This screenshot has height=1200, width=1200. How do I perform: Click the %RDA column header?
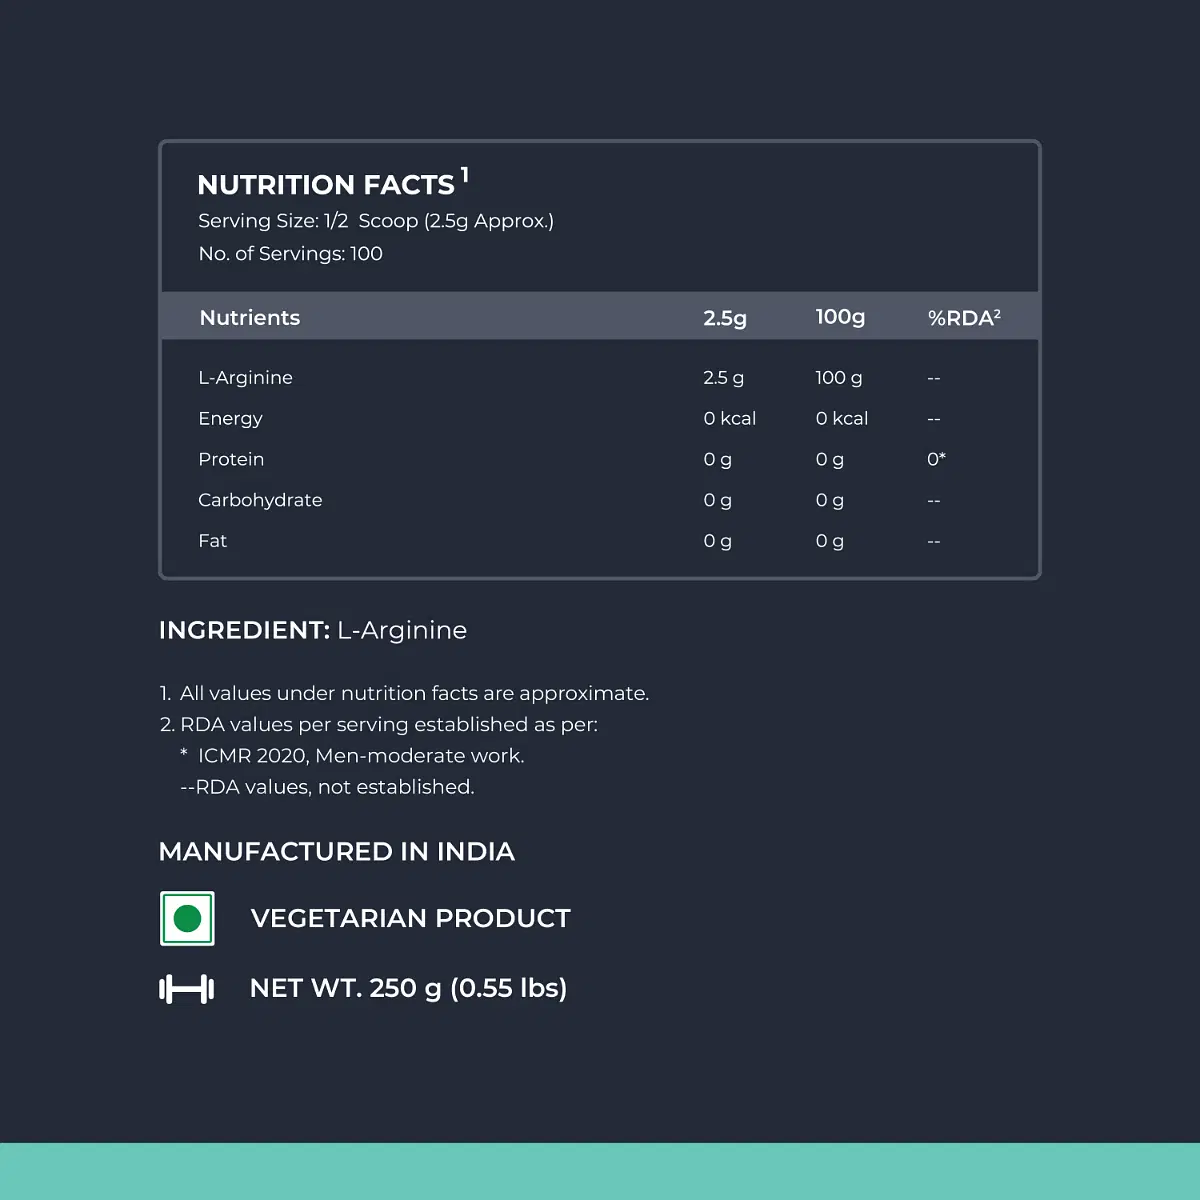(964, 318)
